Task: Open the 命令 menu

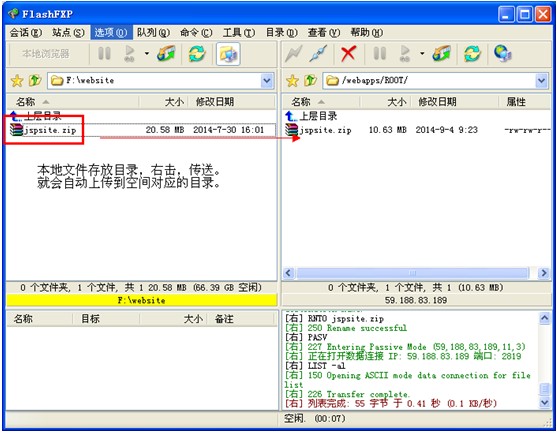Action: coord(196,33)
